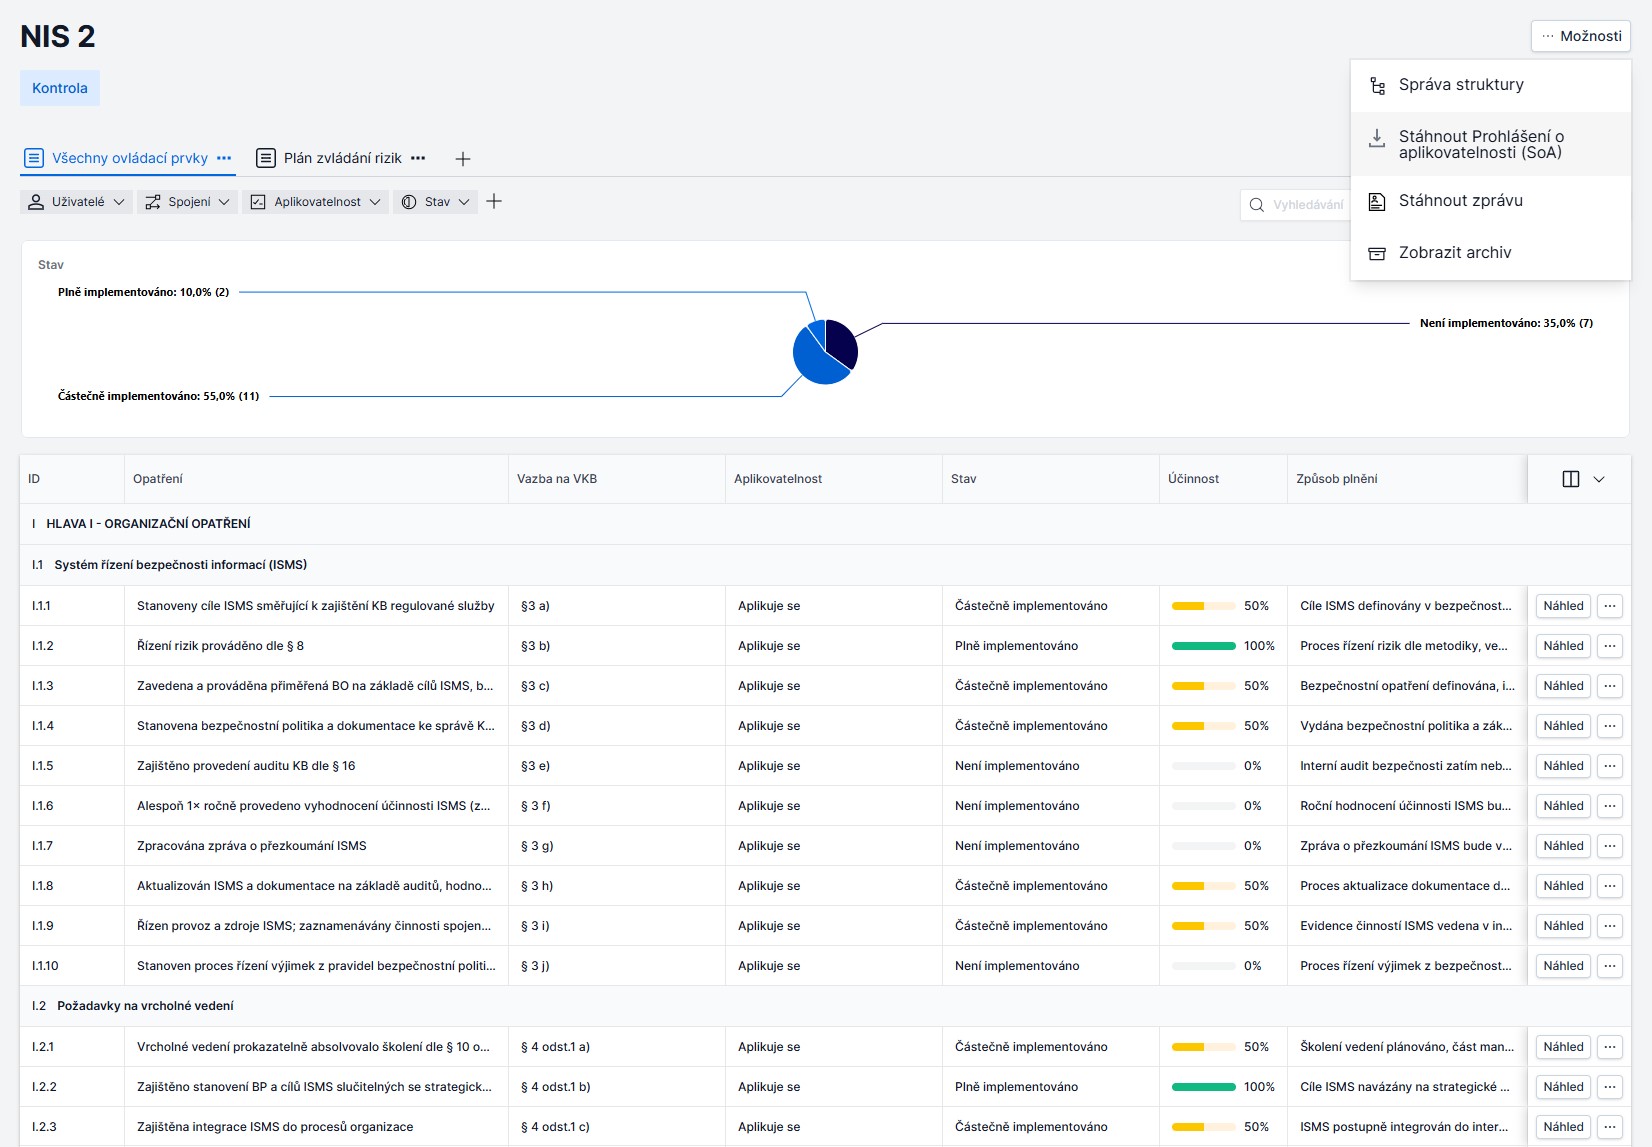Screen dimensions: 1652x1147
Task: Select Zobrazit archiv from options menu
Action: [1454, 253]
